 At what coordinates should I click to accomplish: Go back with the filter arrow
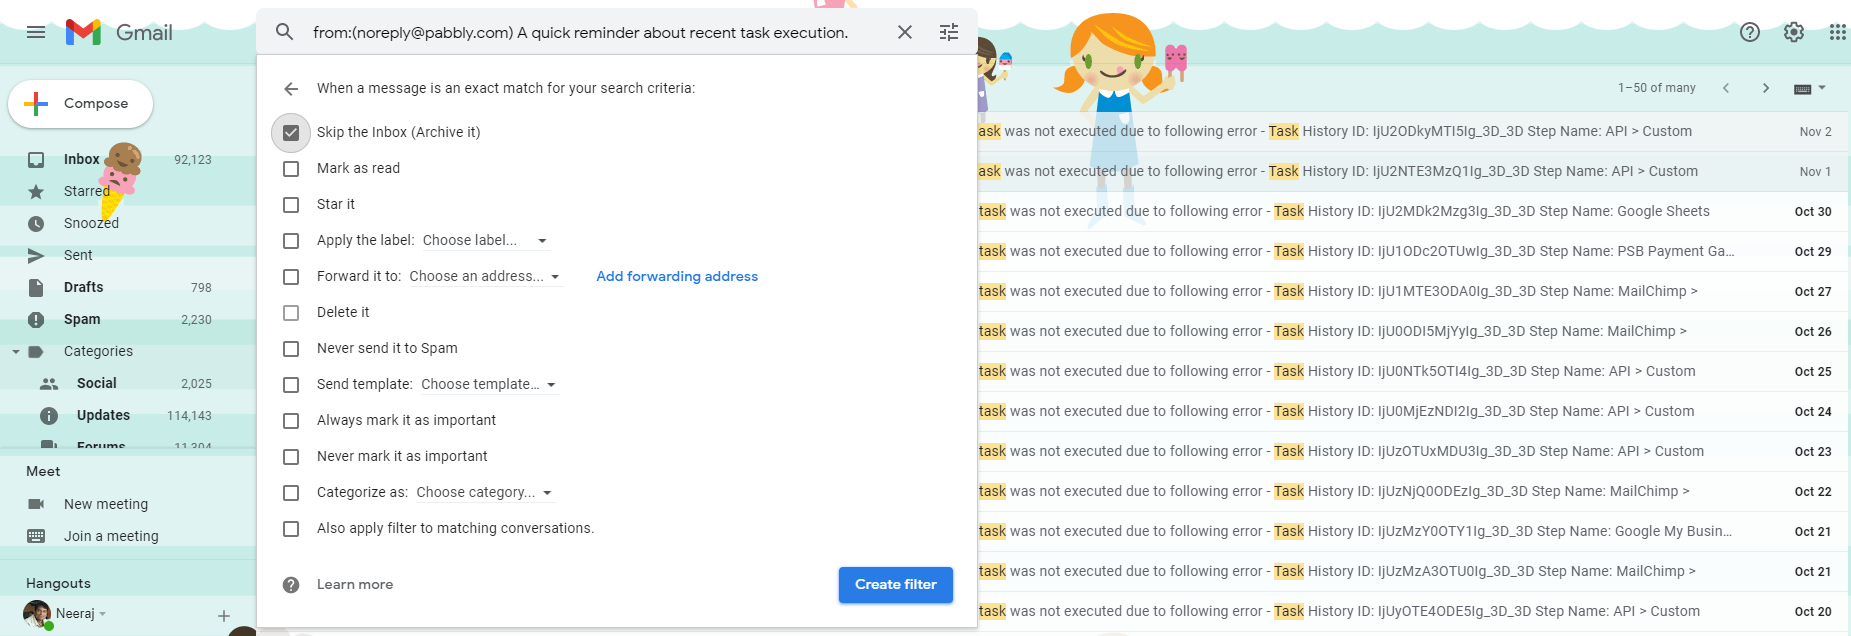[291, 89]
